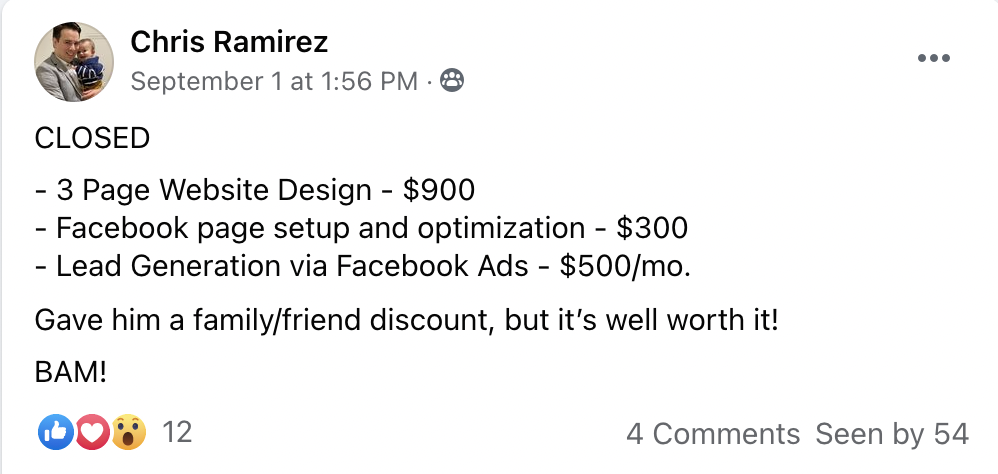This screenshot has width=998, height=474.
Task: Click the $300 price text
Action: coord(652,228)
